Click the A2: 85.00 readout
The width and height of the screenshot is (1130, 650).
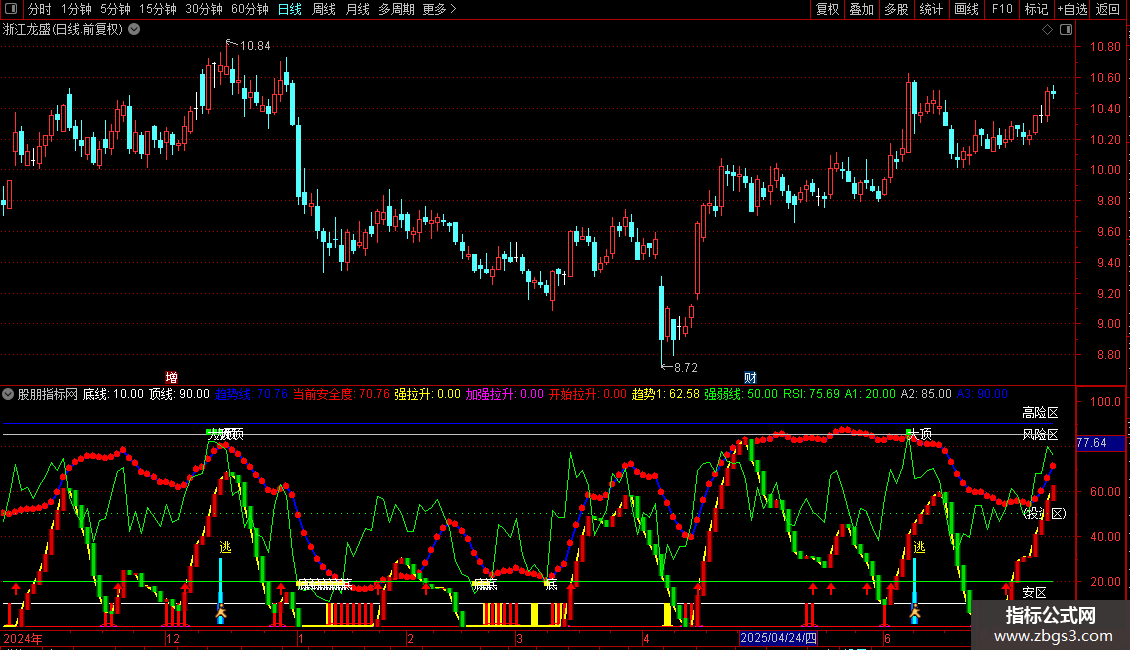[x=926, y=394]
